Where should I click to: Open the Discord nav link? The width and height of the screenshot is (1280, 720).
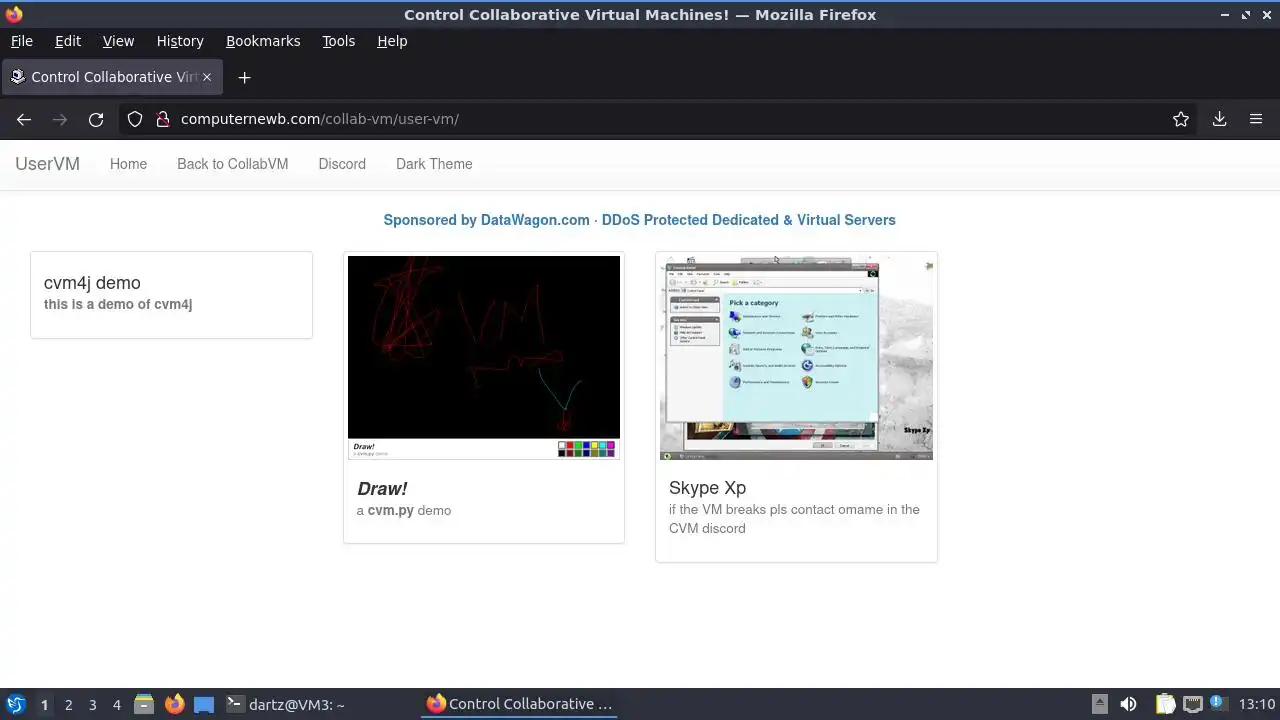coord(342,164)
